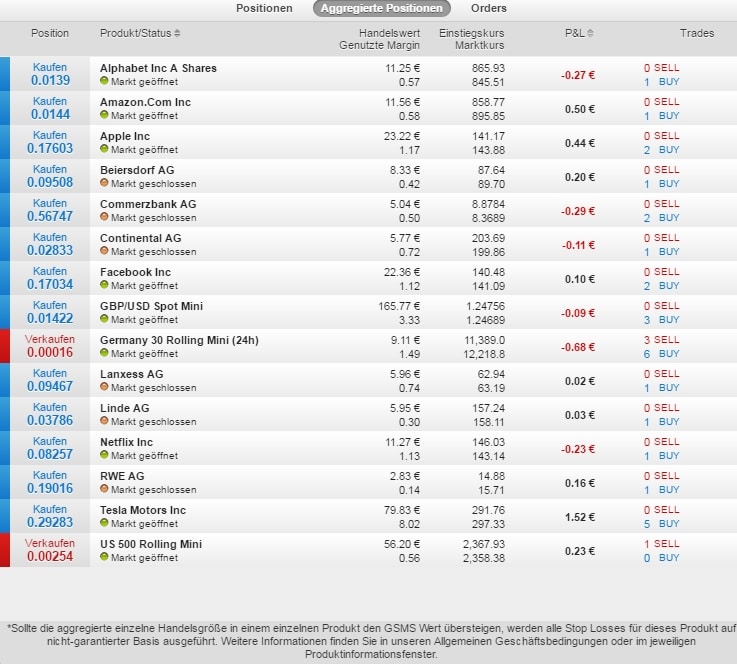737x664 pixels.
Task: Click the BUY link for Tesla Motors Inc
Action: [668, 524]
